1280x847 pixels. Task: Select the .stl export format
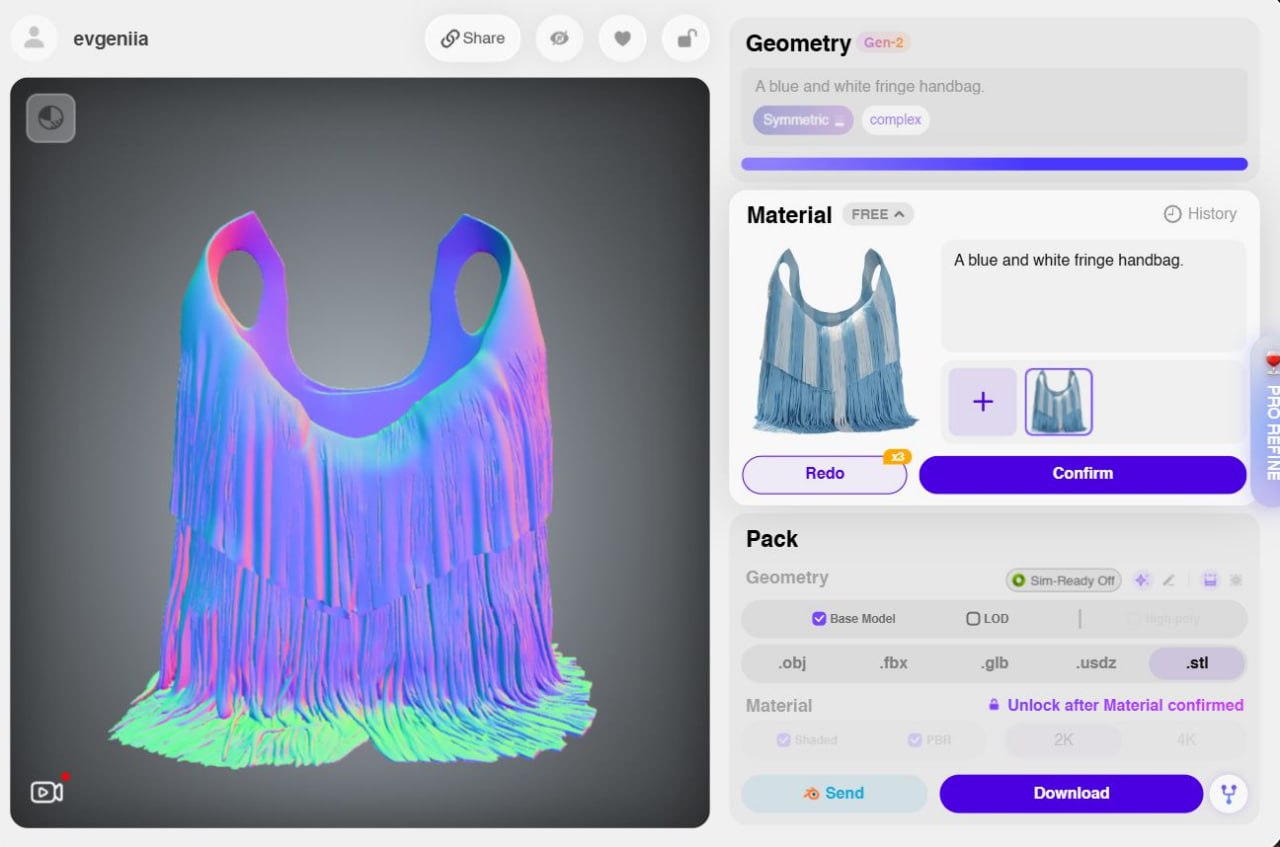(x=1197, y=663)
